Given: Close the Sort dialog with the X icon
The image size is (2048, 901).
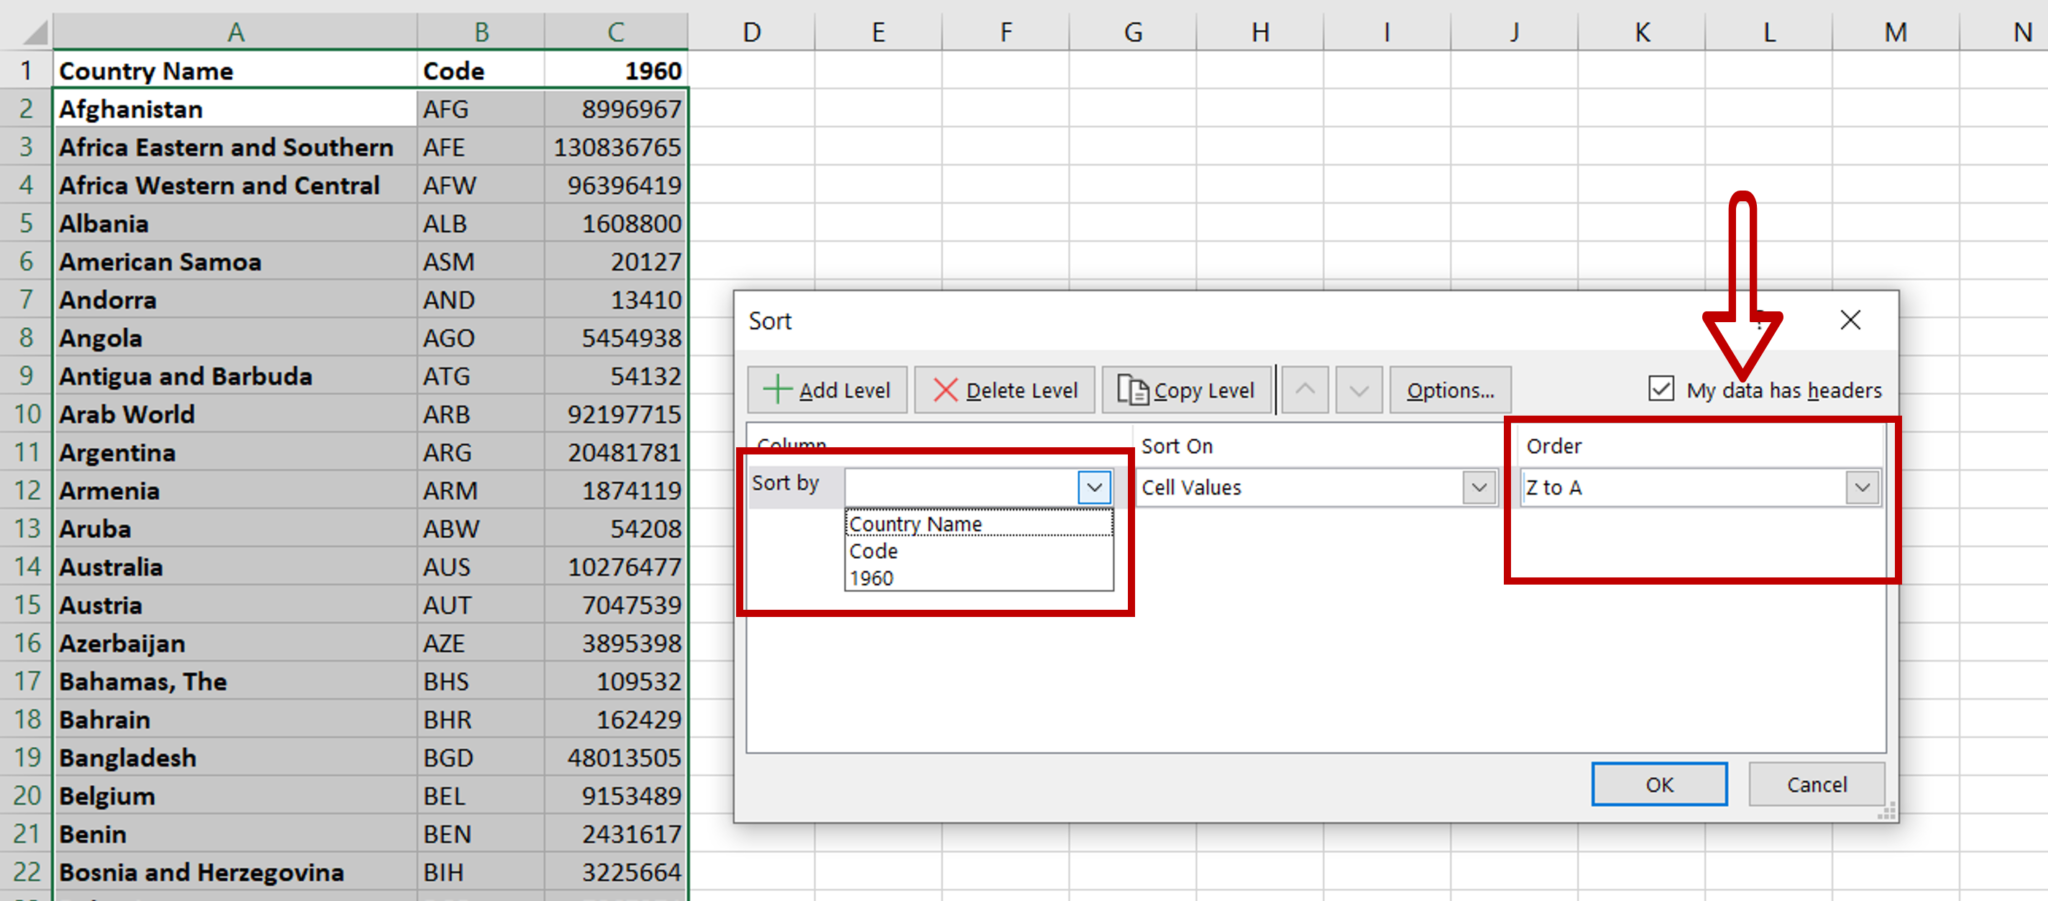Looking at the screenshot, I should tap(1850, 320).
